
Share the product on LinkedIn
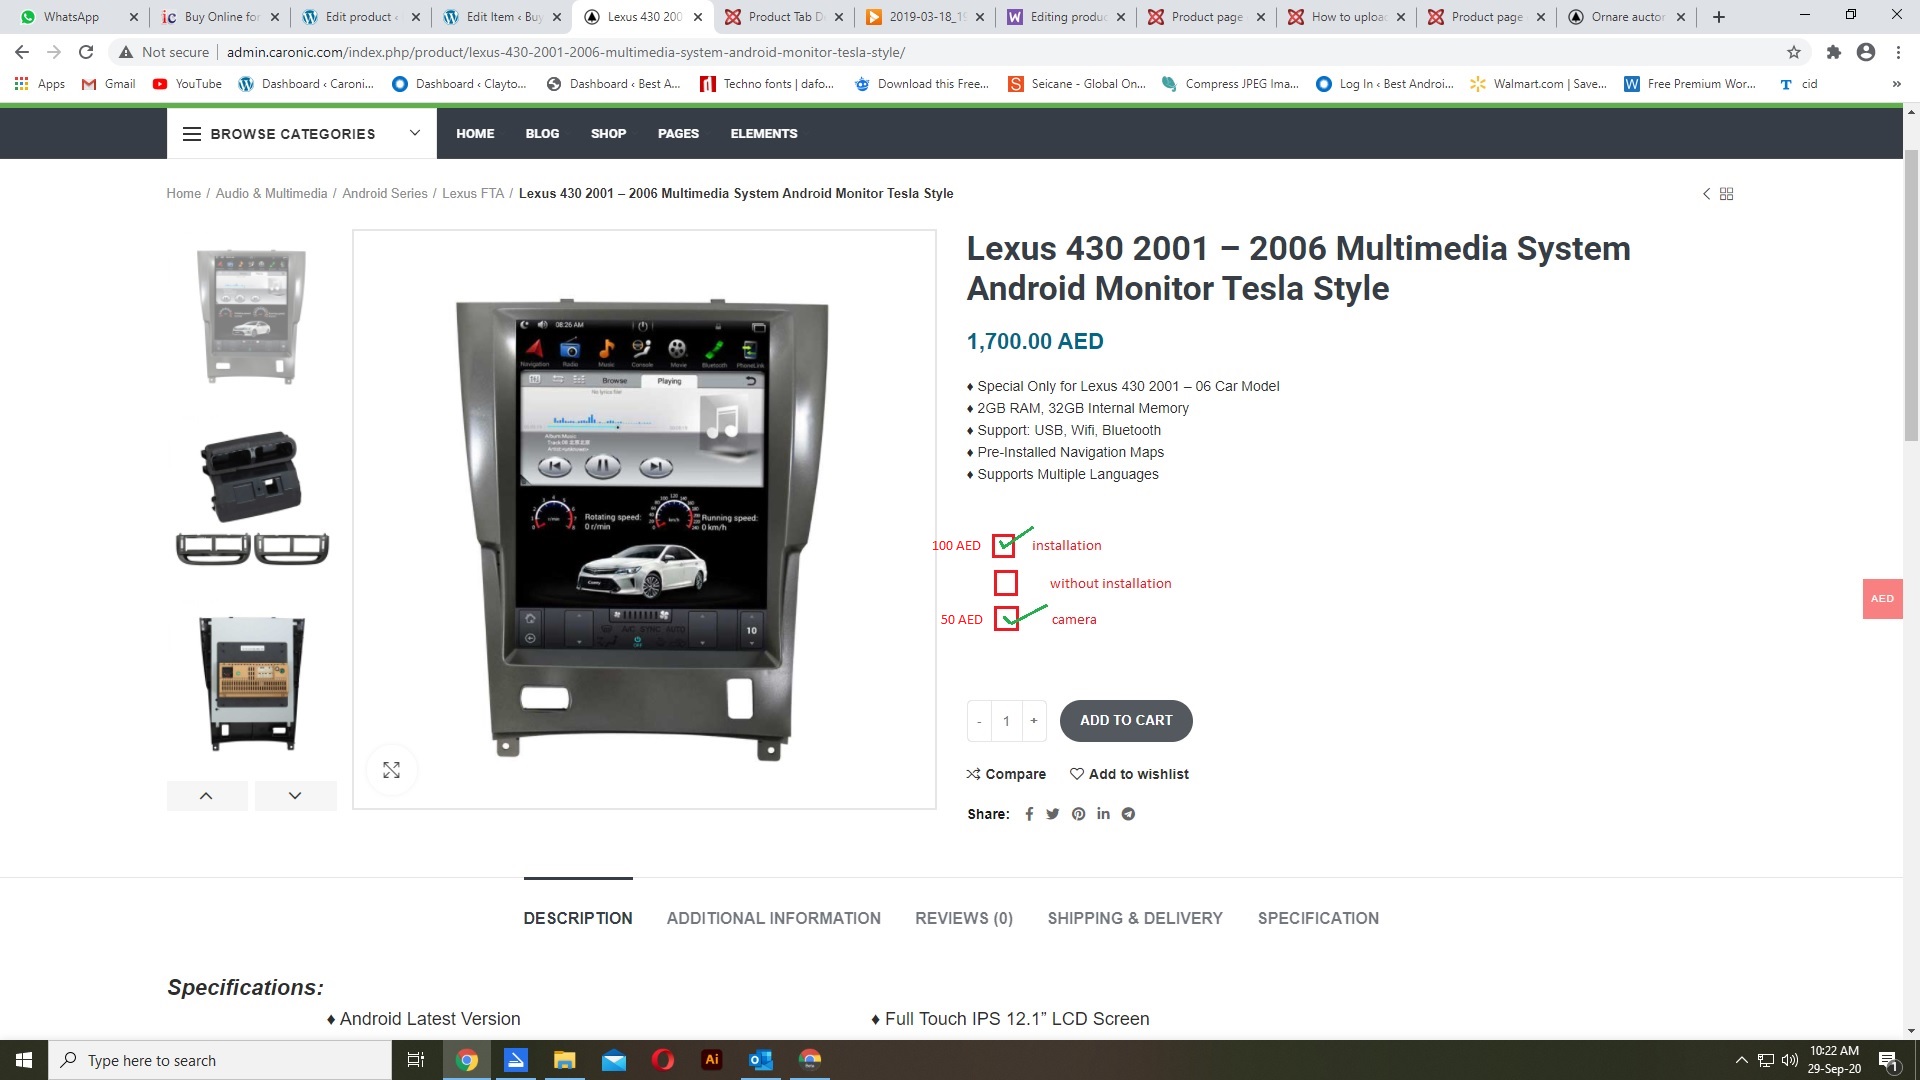(x=1103, y=814)
